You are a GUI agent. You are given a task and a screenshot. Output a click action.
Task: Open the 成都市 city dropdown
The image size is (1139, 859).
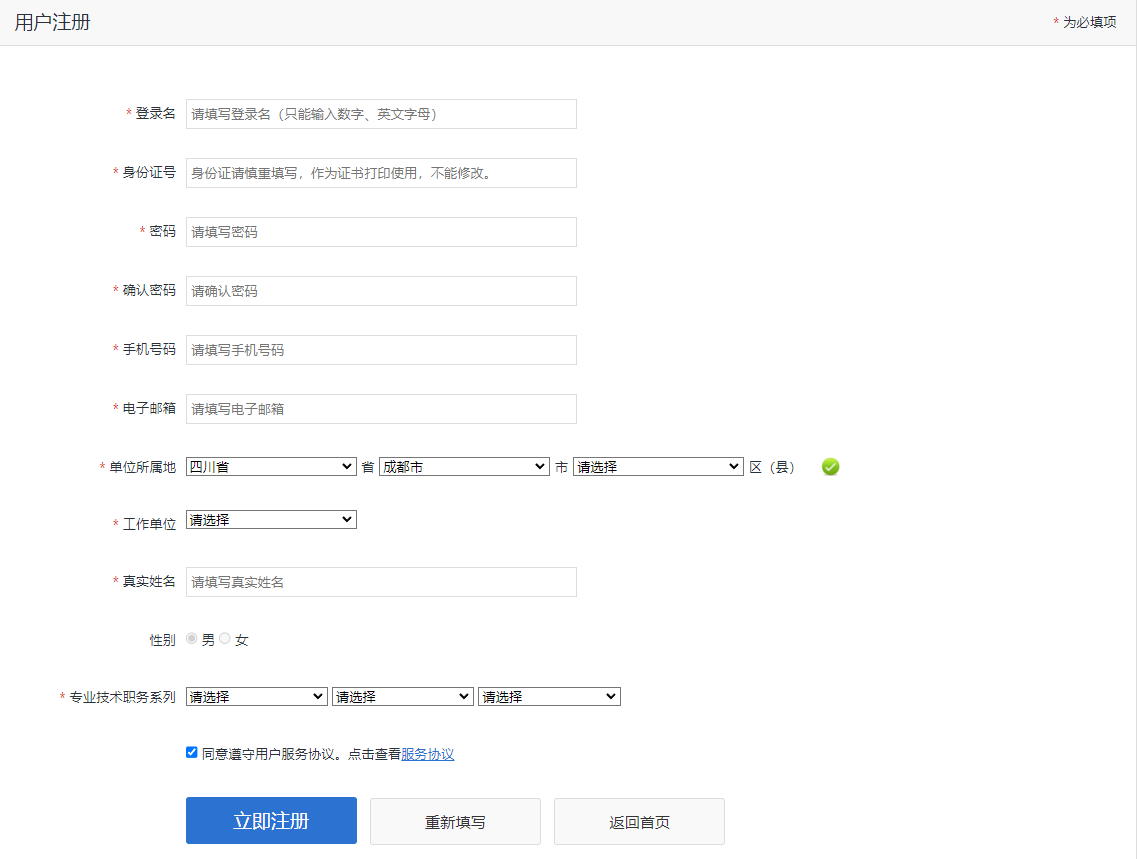tap(464, 467)
